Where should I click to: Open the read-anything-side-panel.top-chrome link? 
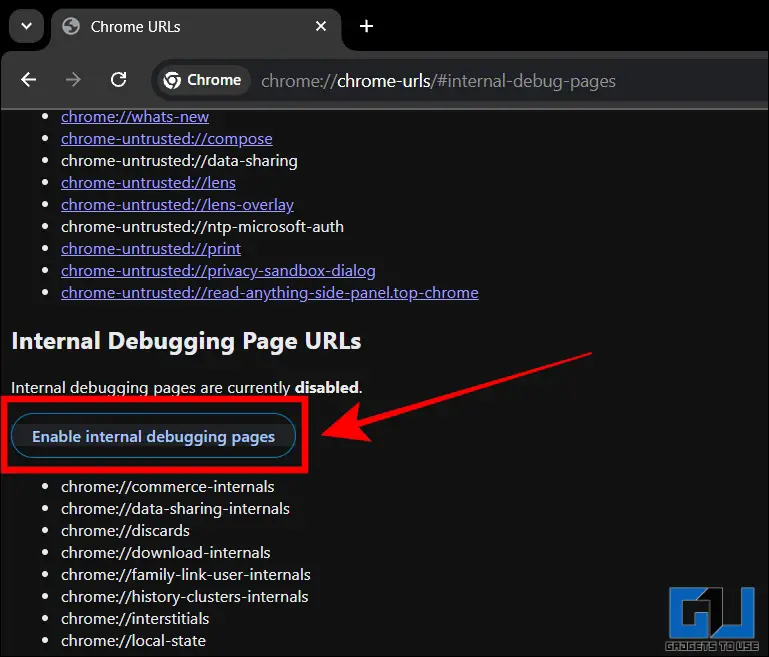[269, 292]
